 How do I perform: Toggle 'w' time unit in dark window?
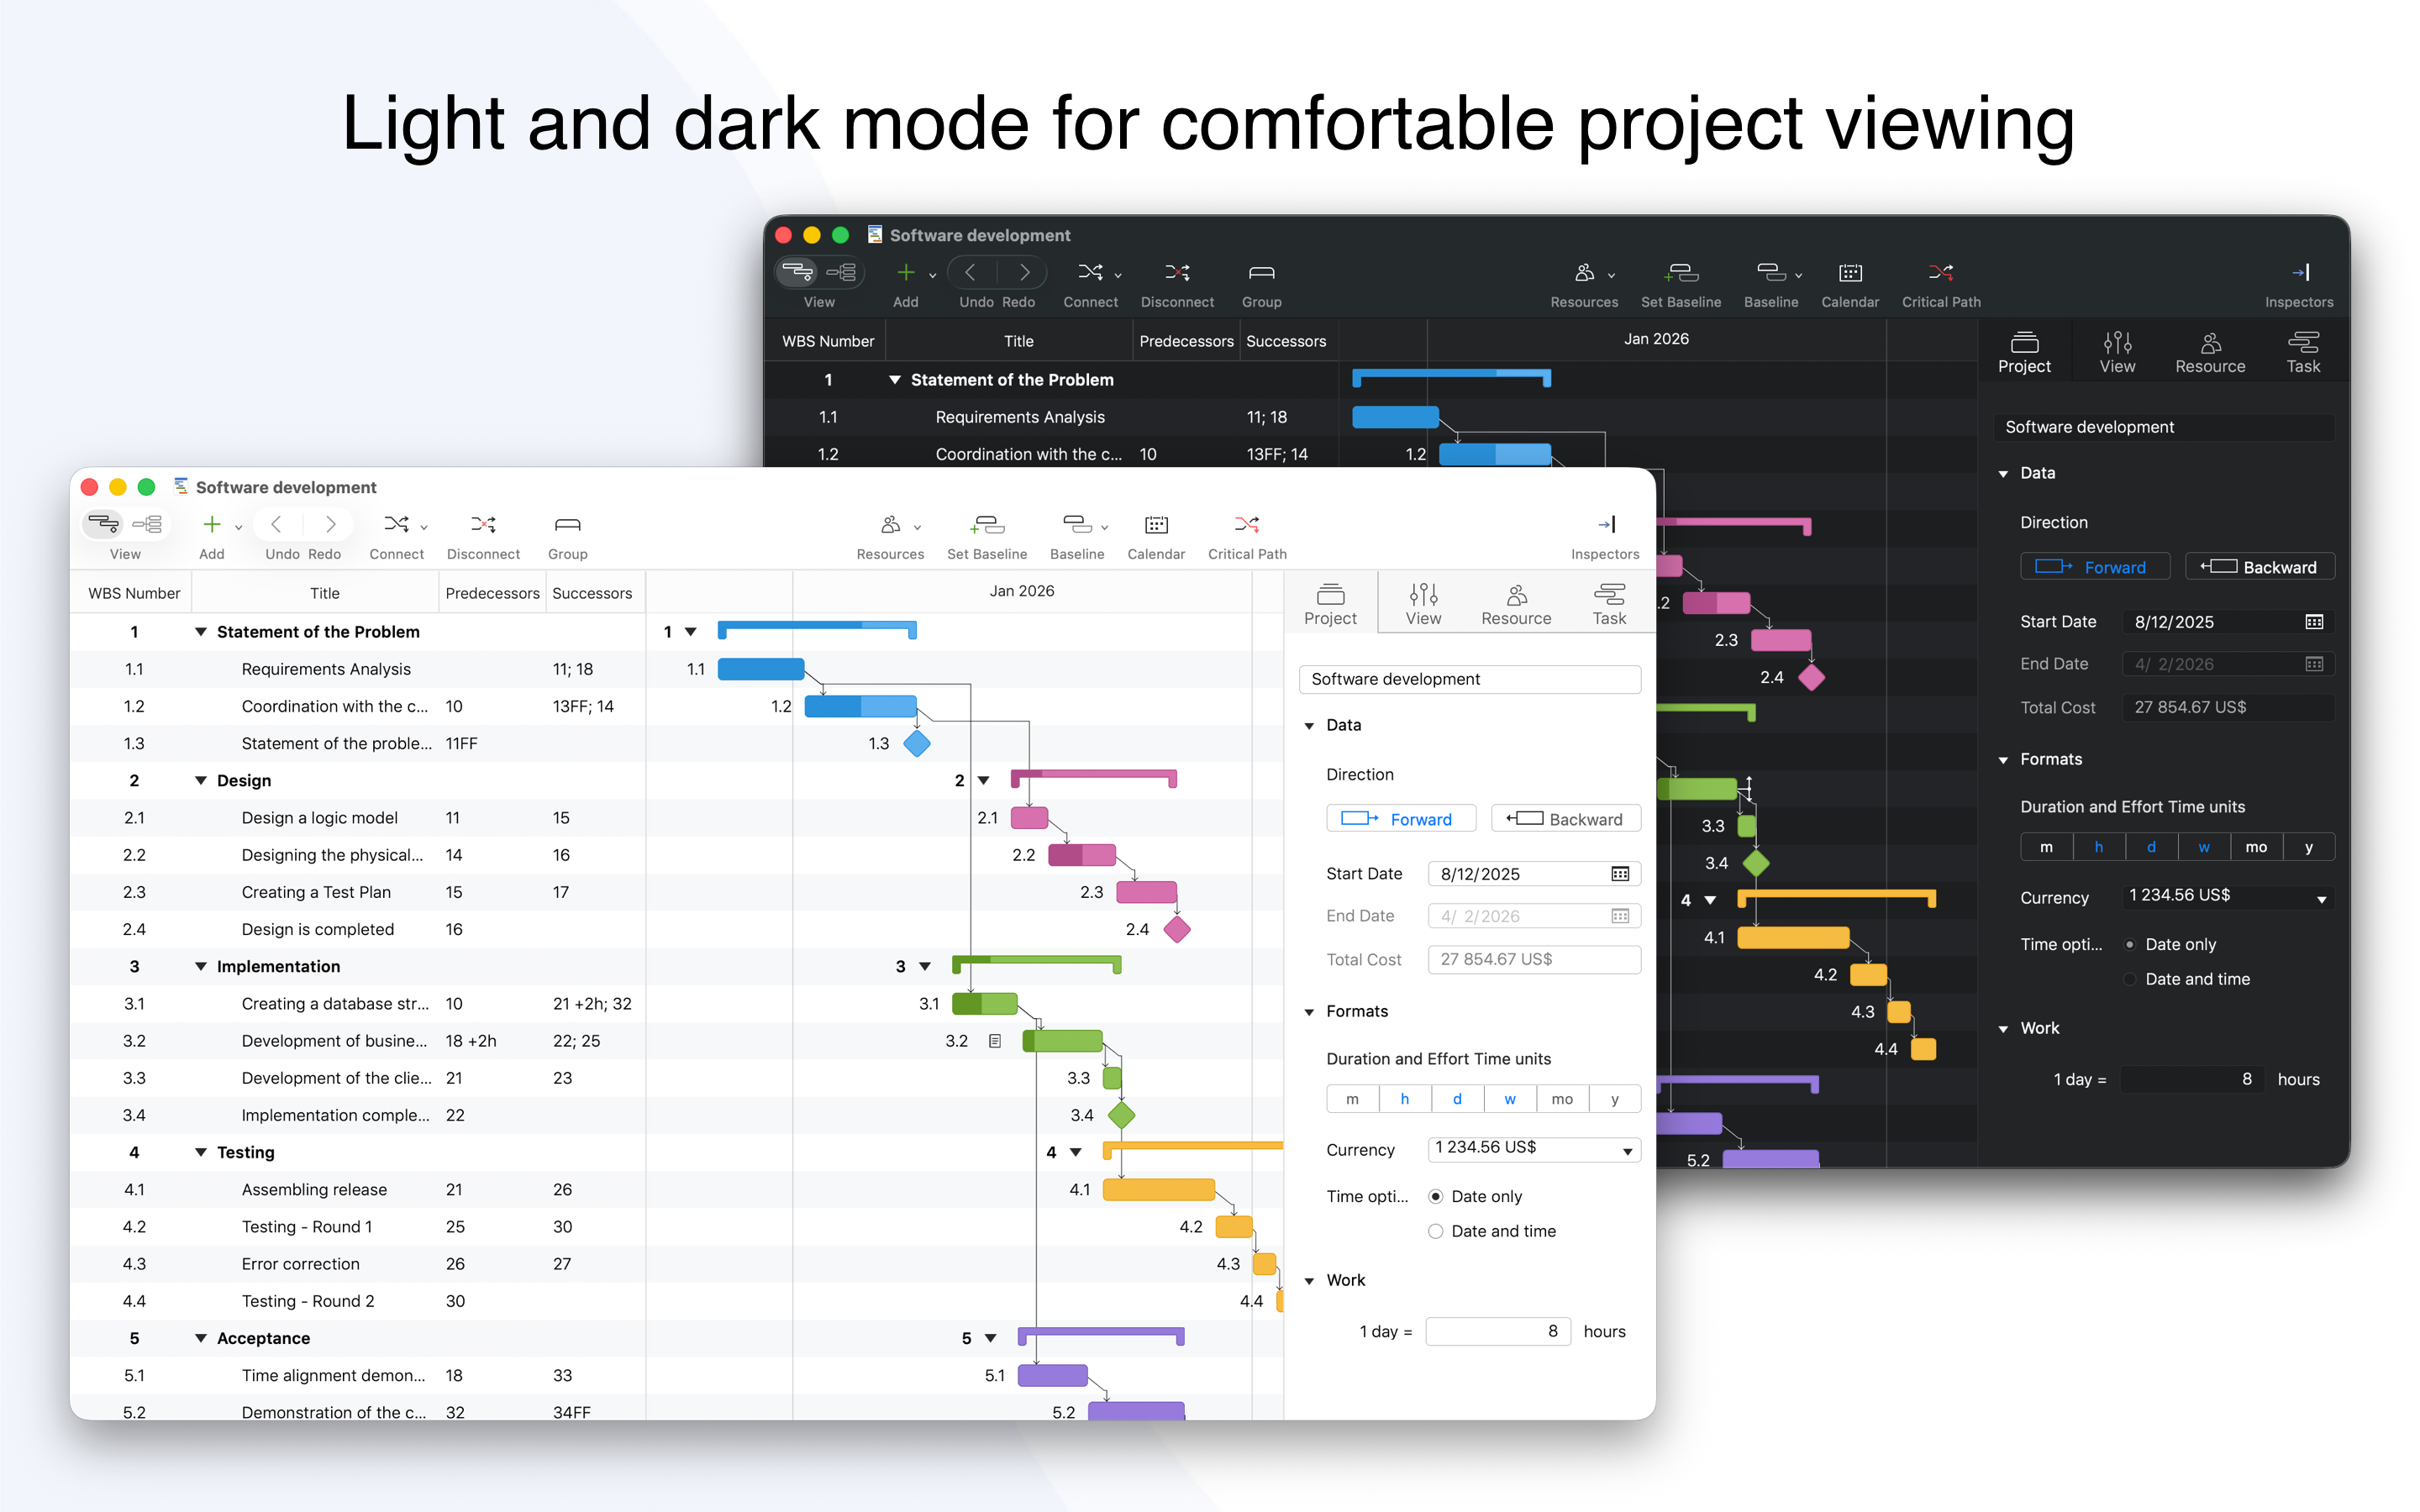(2203, 847)
